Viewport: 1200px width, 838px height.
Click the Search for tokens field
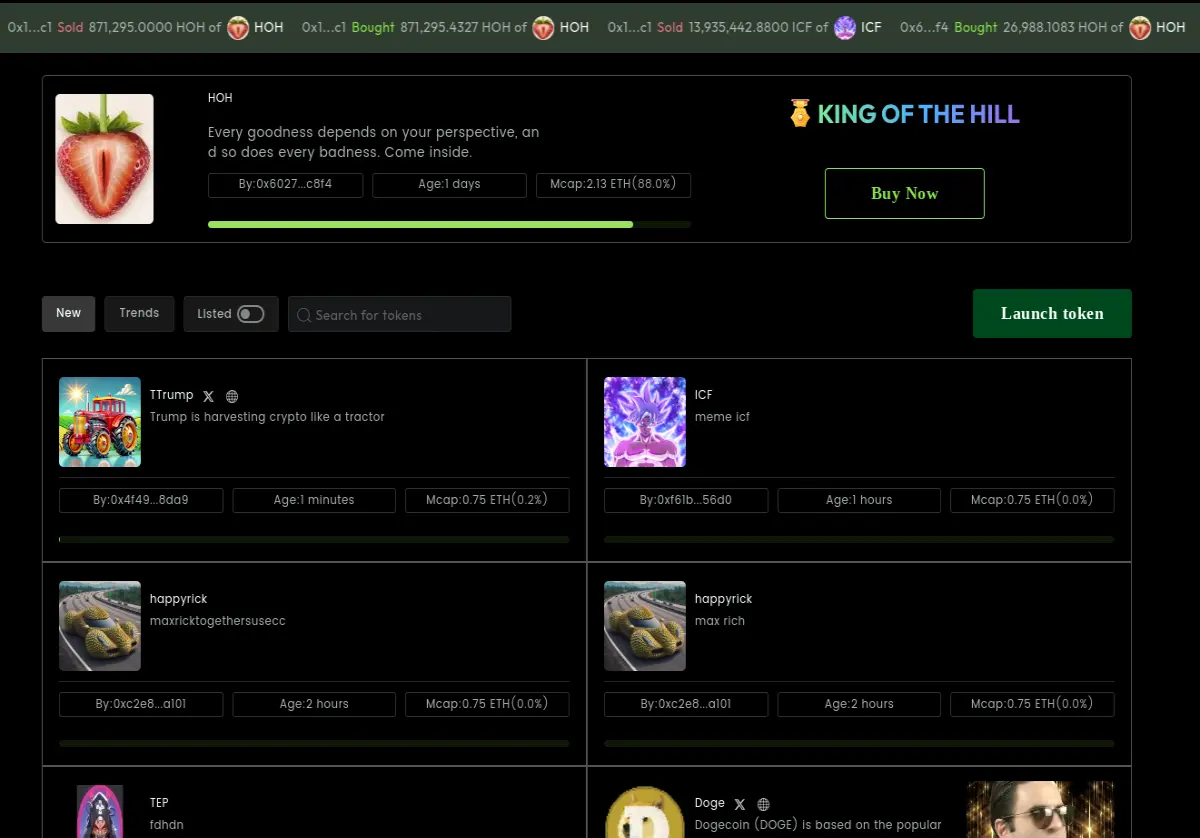click(x=399, y=314)
